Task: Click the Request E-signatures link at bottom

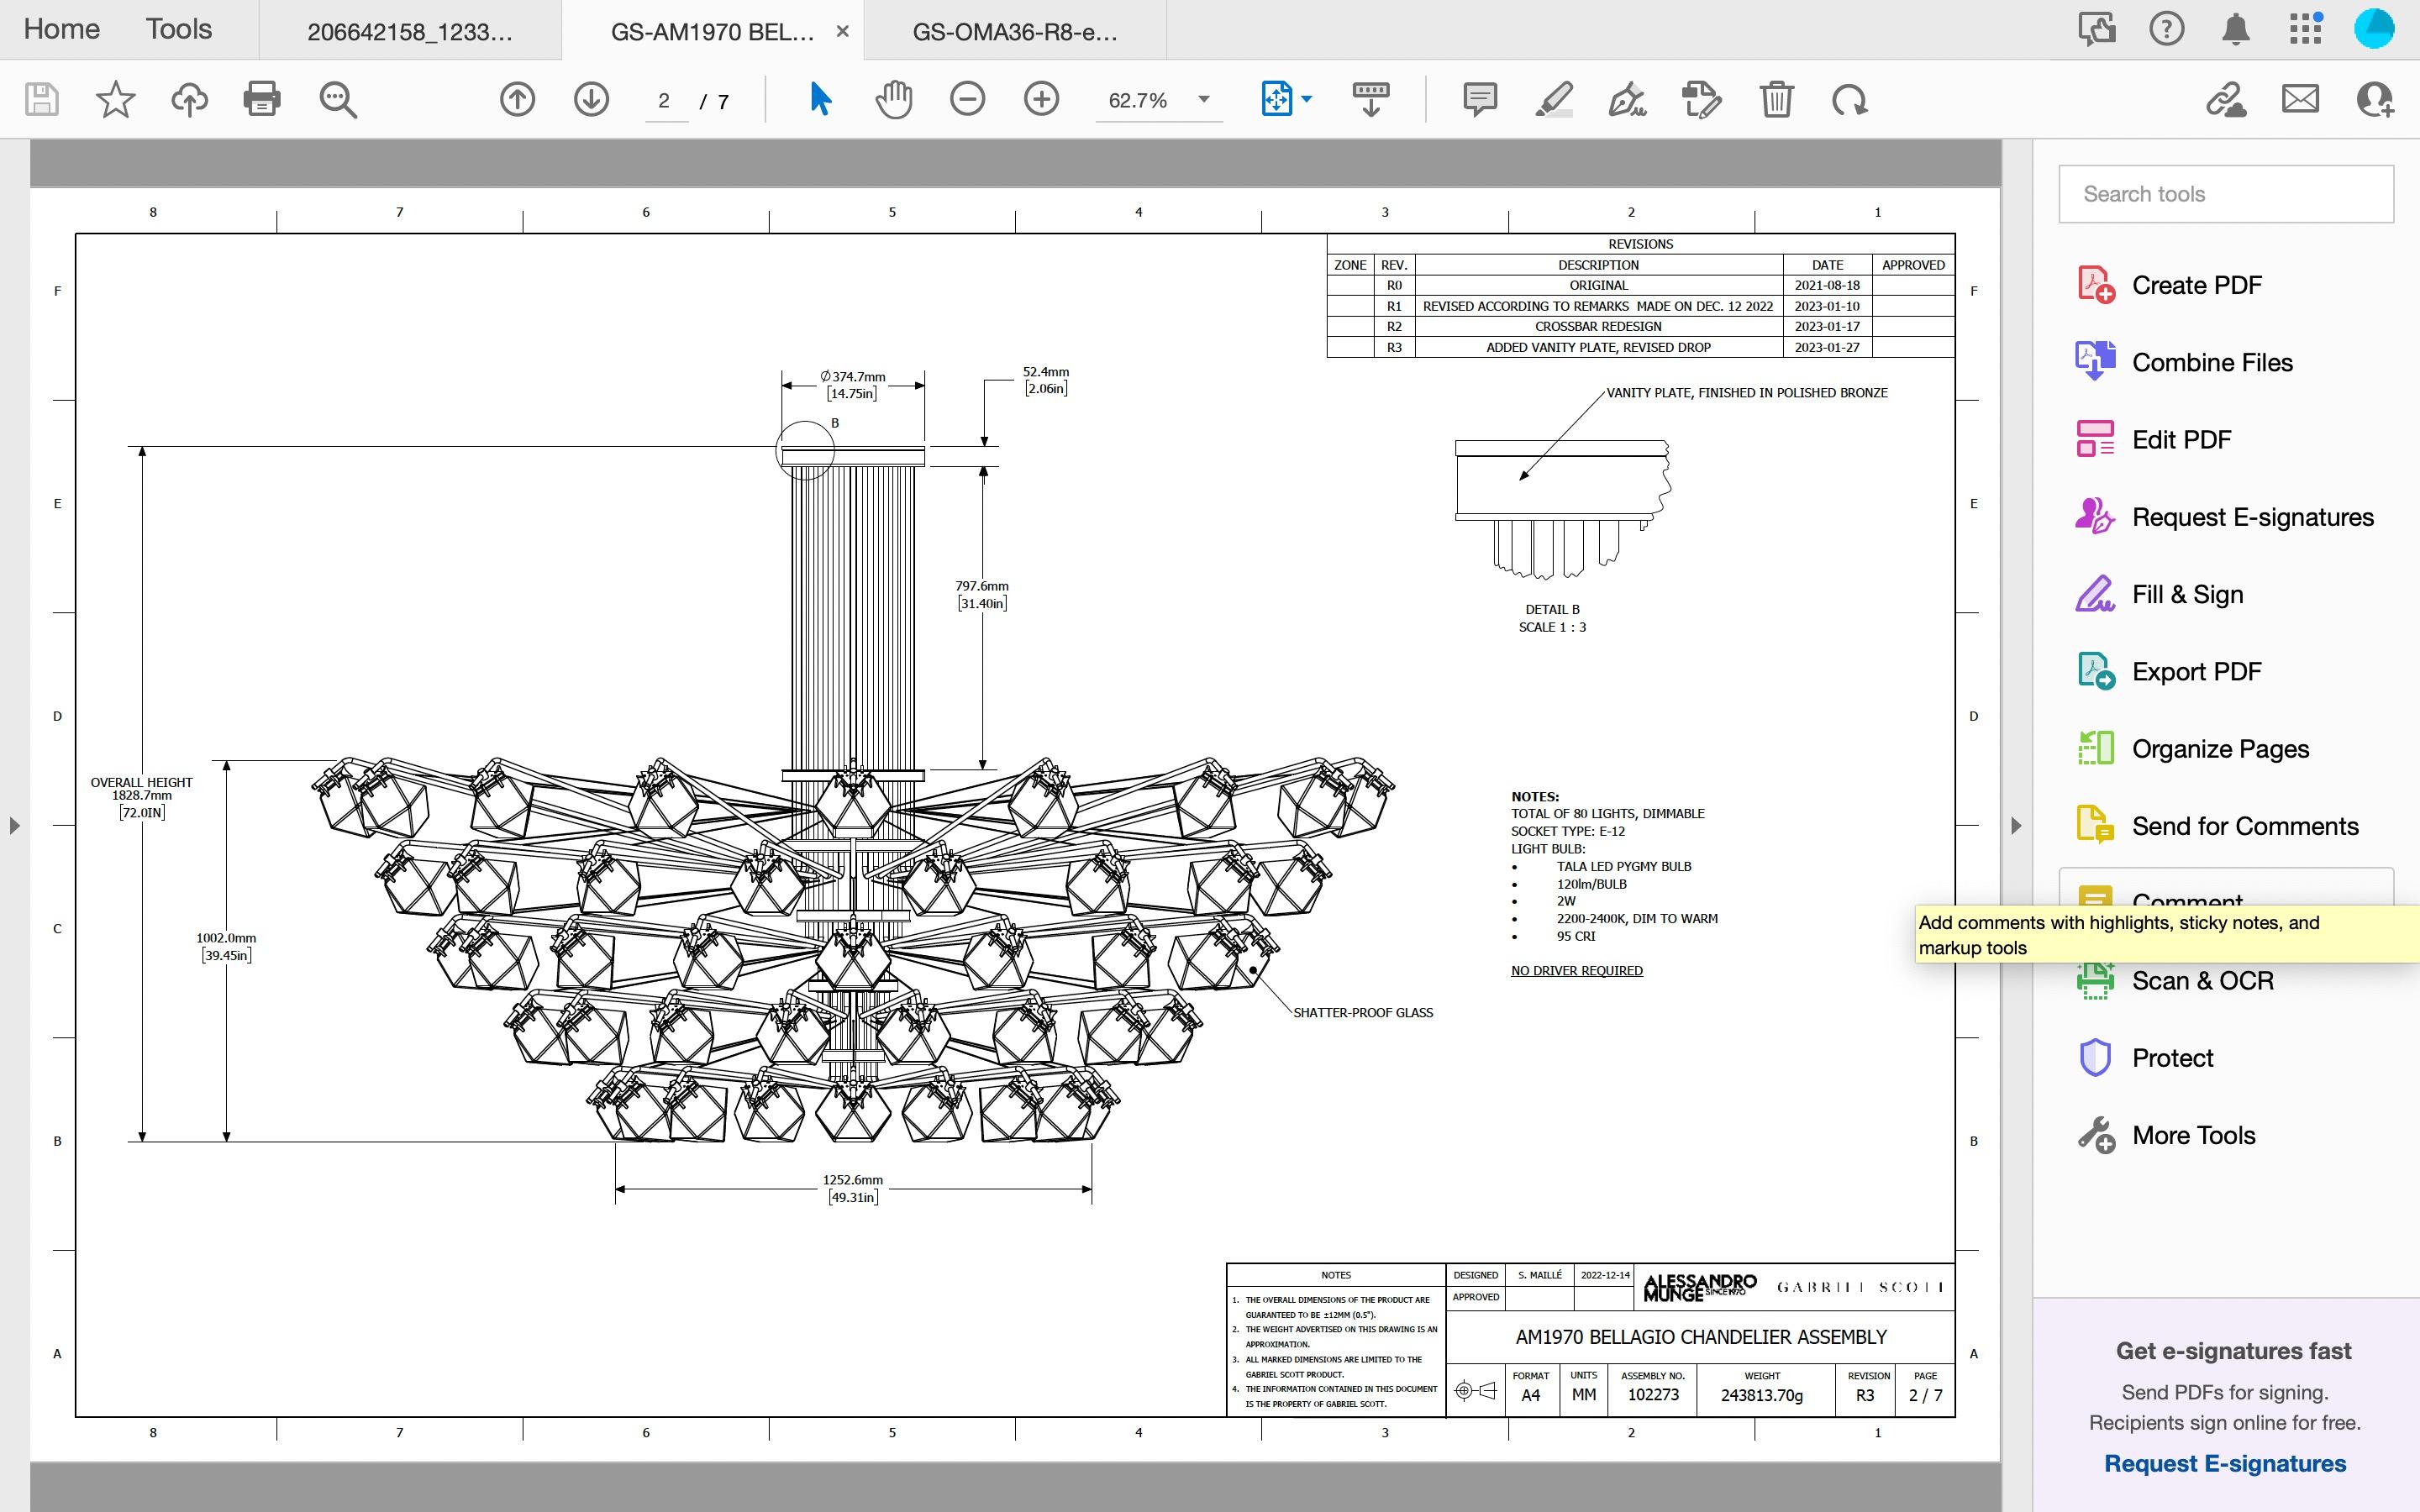Action: click(x=2224, y=1463)
